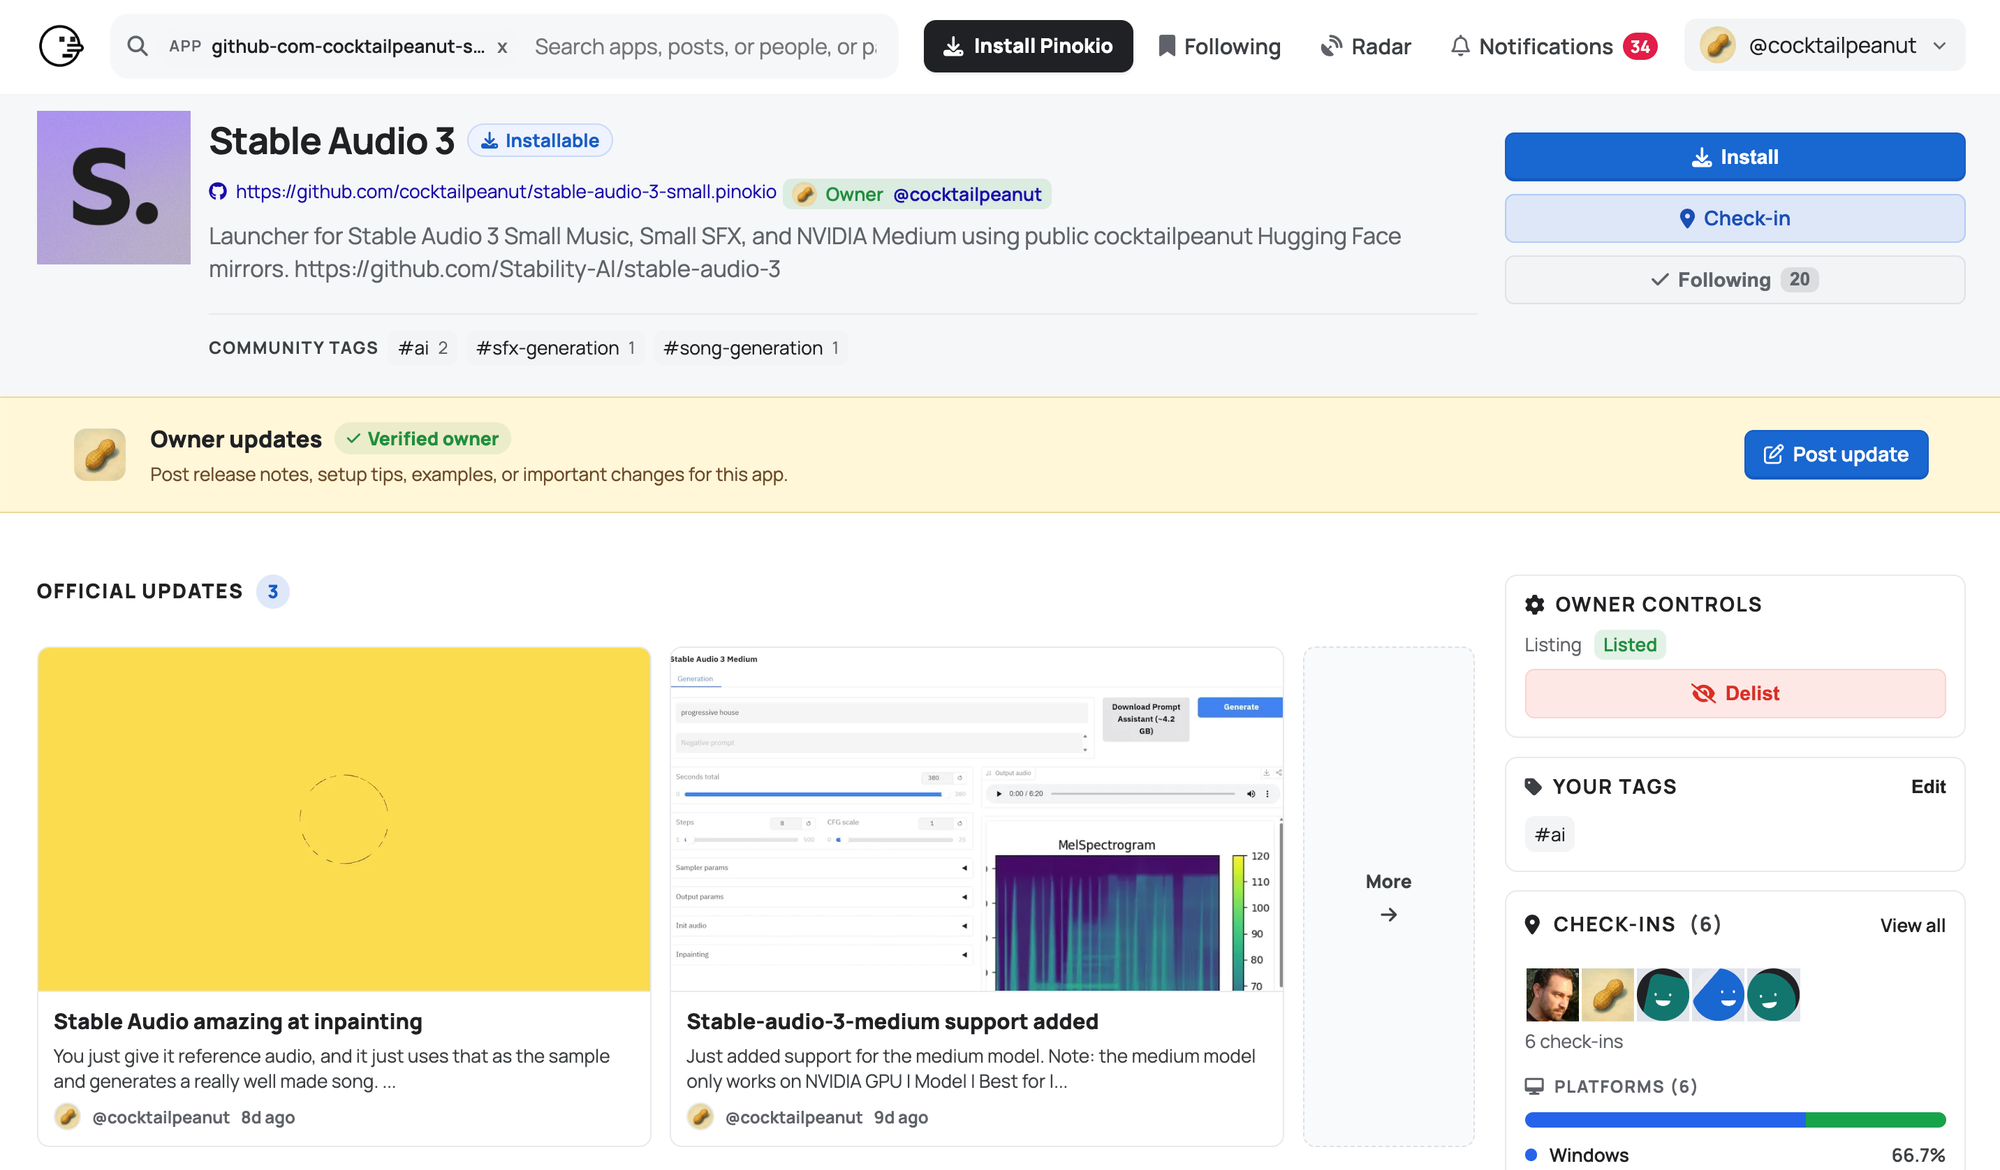The image size is (2000, 1170).
Task: Click the Check-in button
Action: (1735, 218)
